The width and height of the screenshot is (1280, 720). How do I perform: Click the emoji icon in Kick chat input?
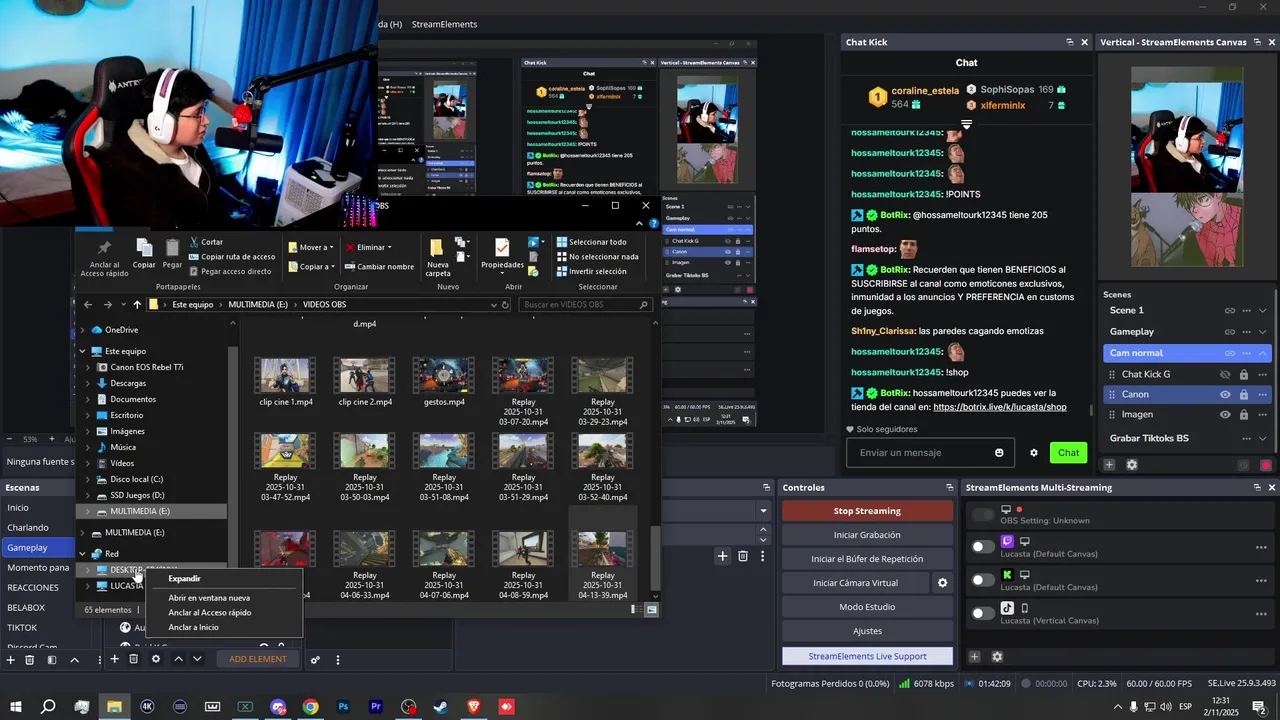pos(999,453)
